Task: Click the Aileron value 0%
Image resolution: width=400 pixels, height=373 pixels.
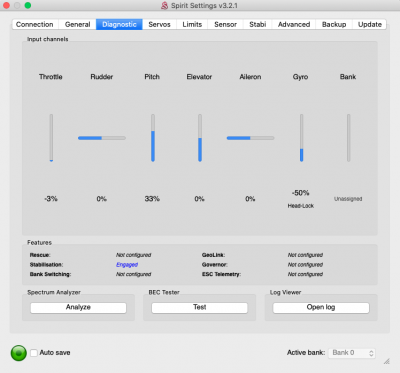Action: (x=250, y=199)
